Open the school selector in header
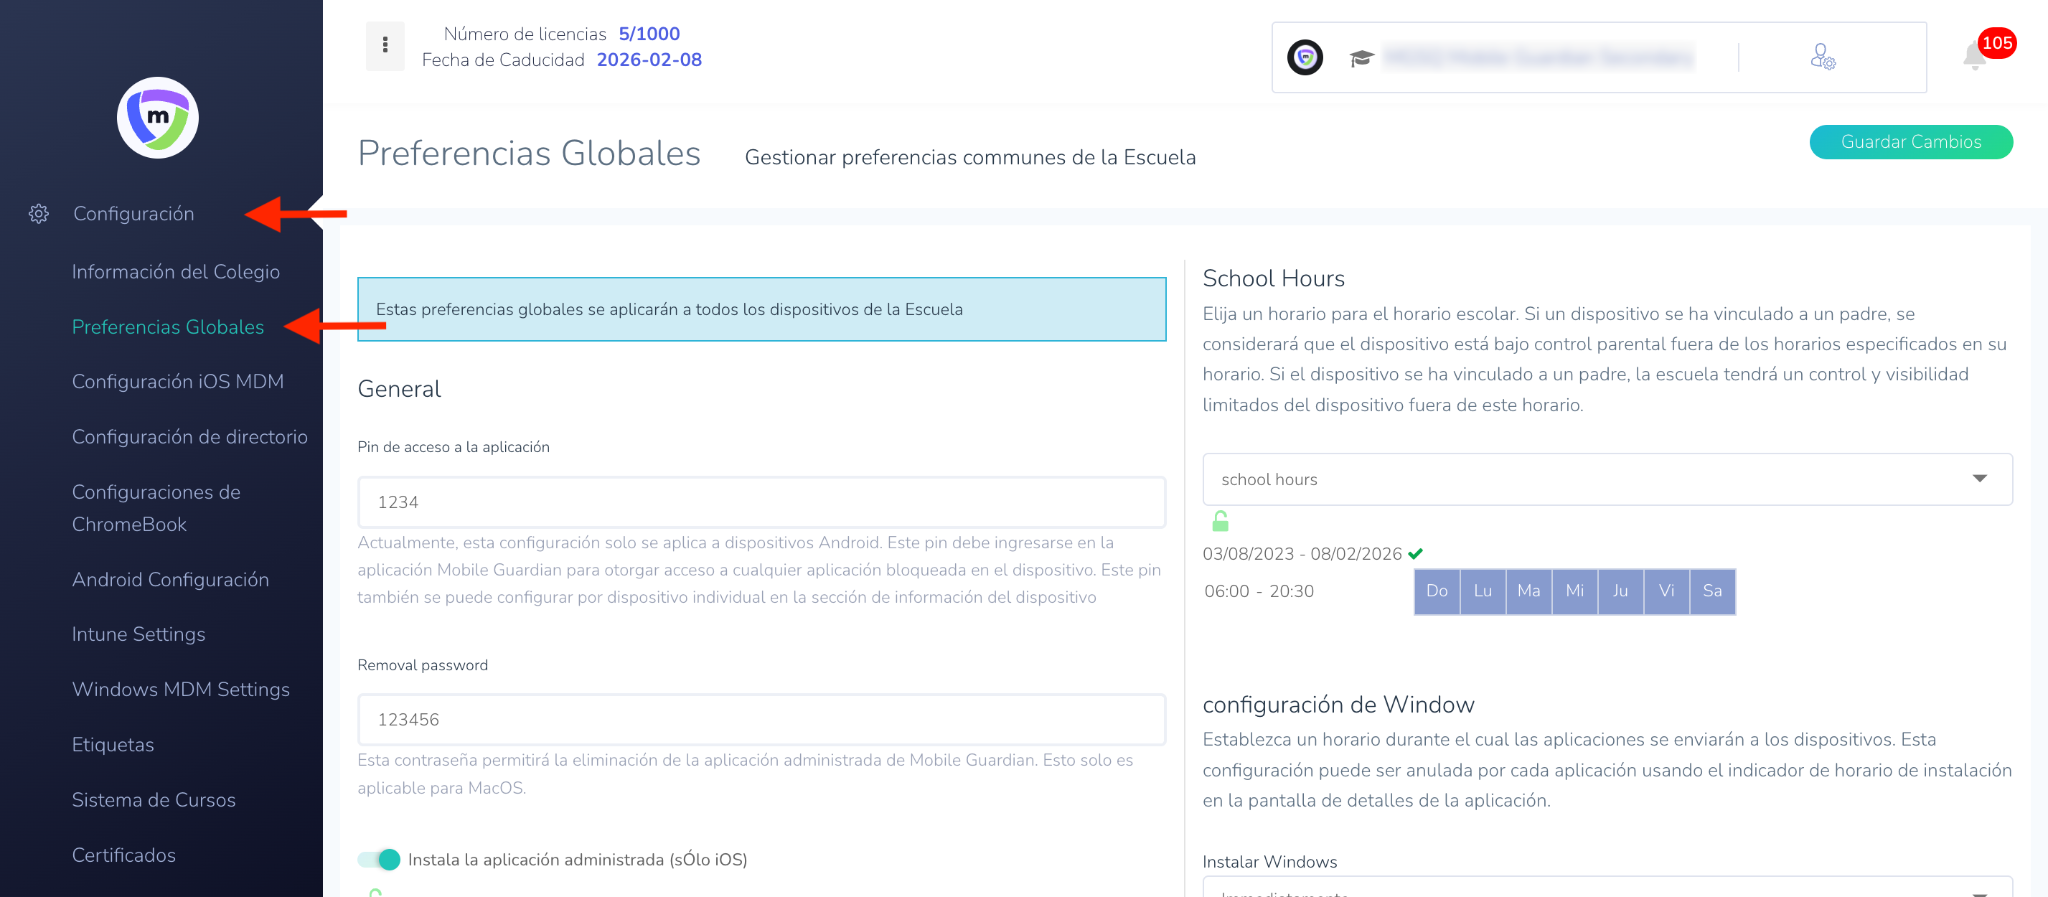Image resolution: width=2048 pixels, height=897 pixels. pyautogui.click(x=1538, y=58)
